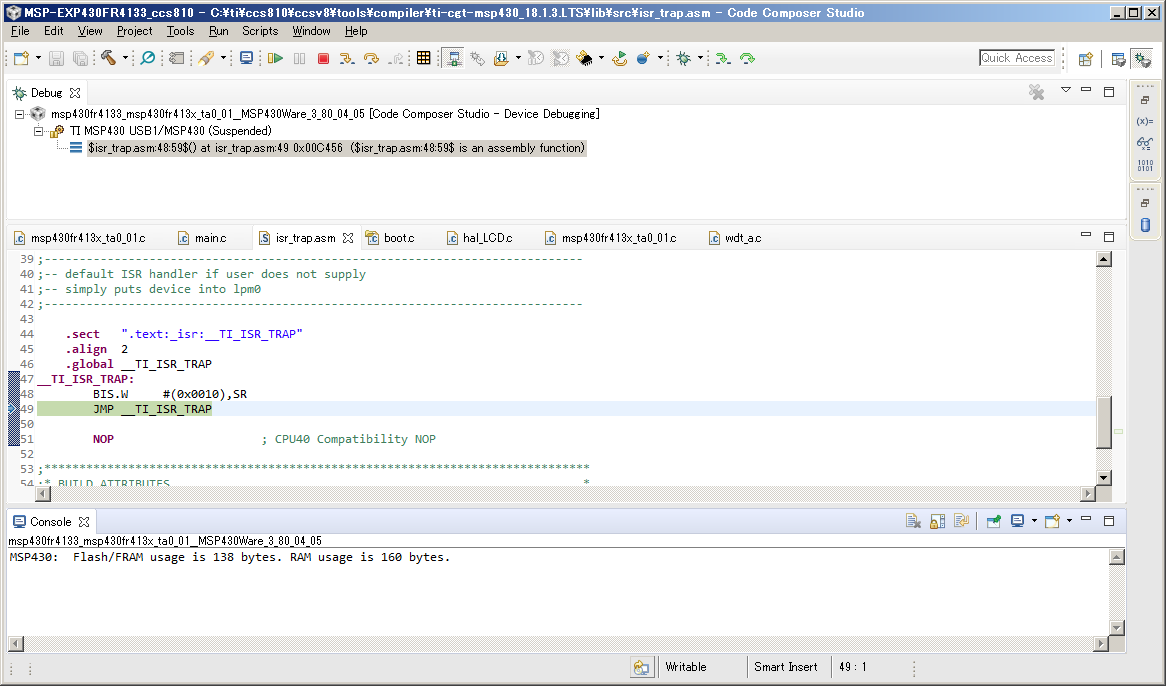1166x686 pixels.
Task: Open the Display Selected Console dropdown arrow
Action: point(1033,521)
